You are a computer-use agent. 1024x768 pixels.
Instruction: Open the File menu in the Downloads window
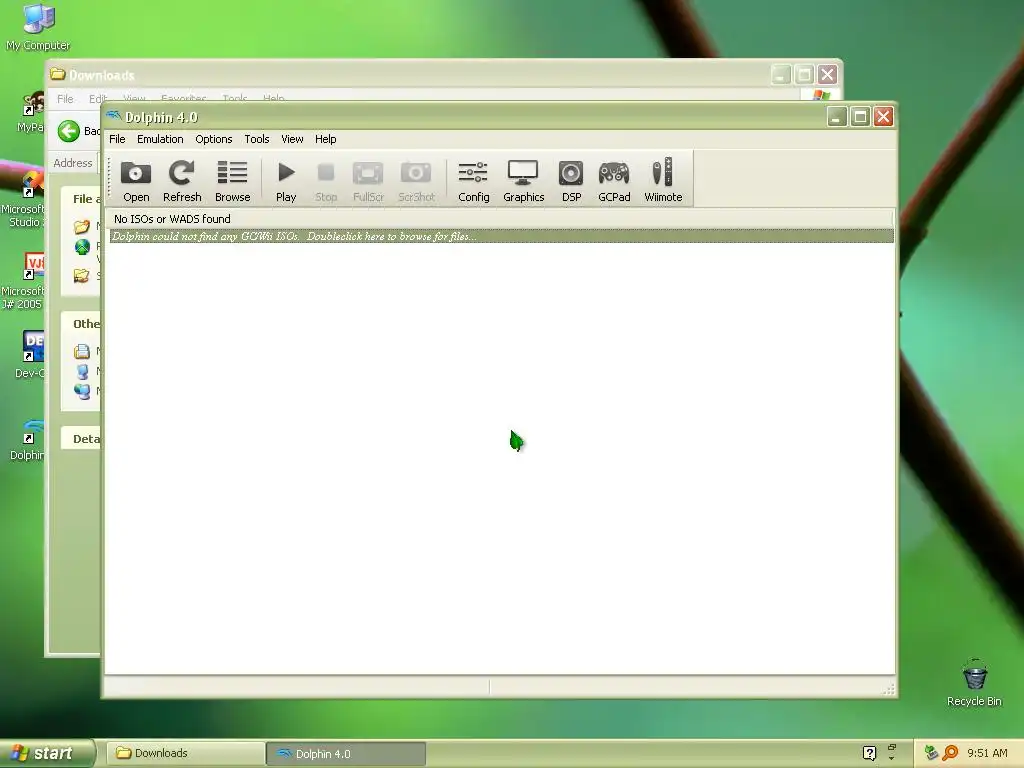point(65,99)
